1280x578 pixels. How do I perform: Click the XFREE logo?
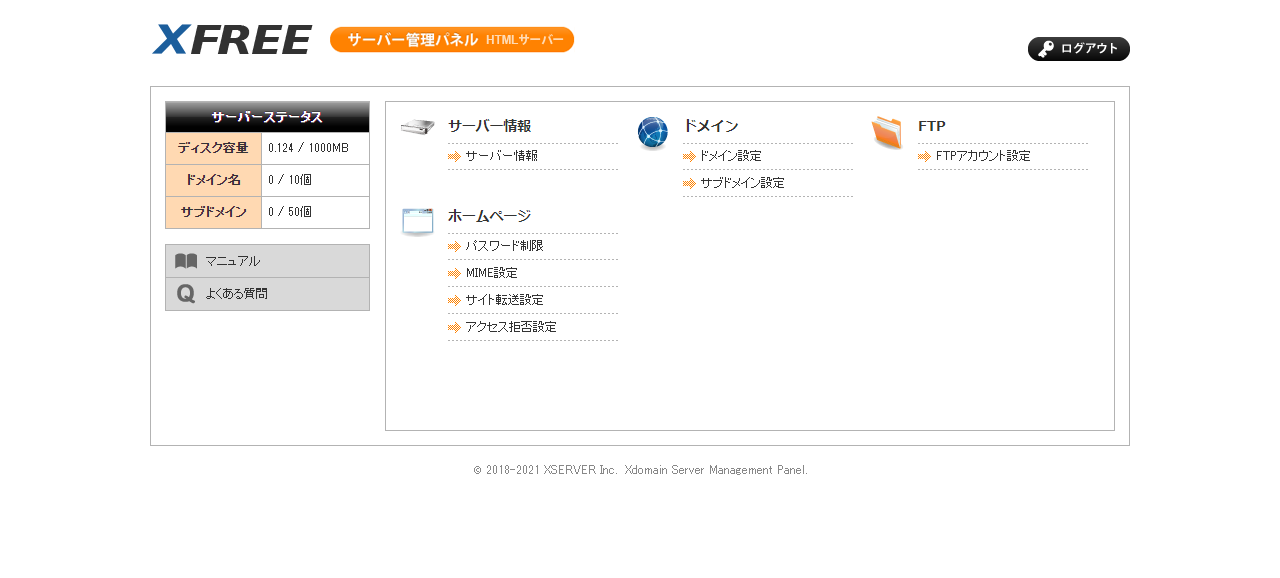232,39
